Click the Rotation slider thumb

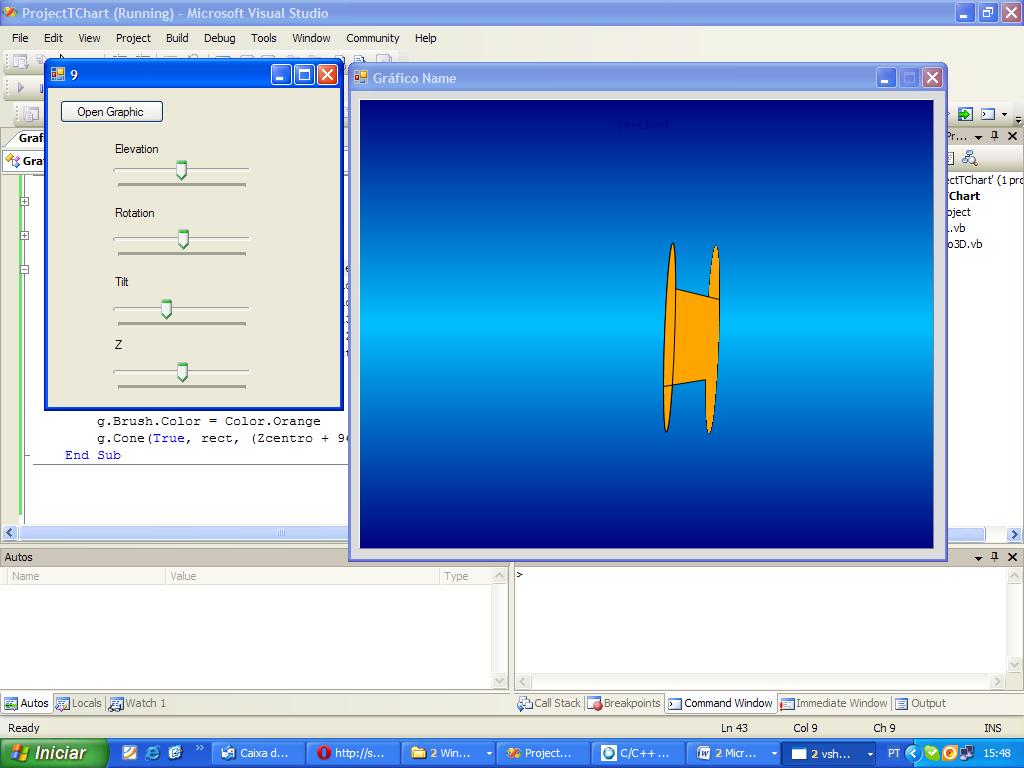click(184, 239)
